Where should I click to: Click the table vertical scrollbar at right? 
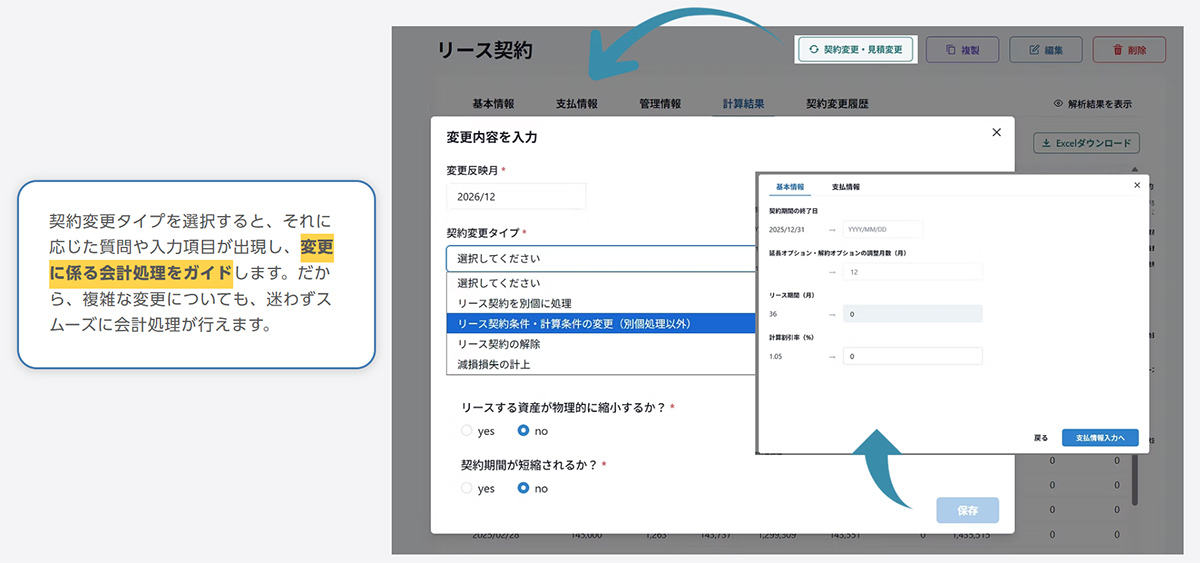point(1133,479)
